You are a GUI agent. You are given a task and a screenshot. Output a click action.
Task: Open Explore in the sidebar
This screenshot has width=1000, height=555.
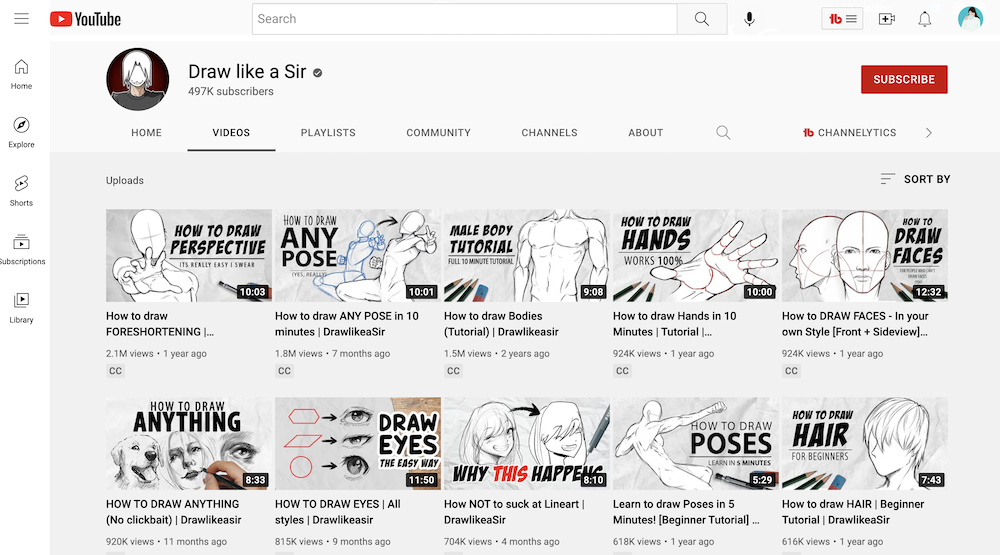pyautogui.click(x=21, y=133)
